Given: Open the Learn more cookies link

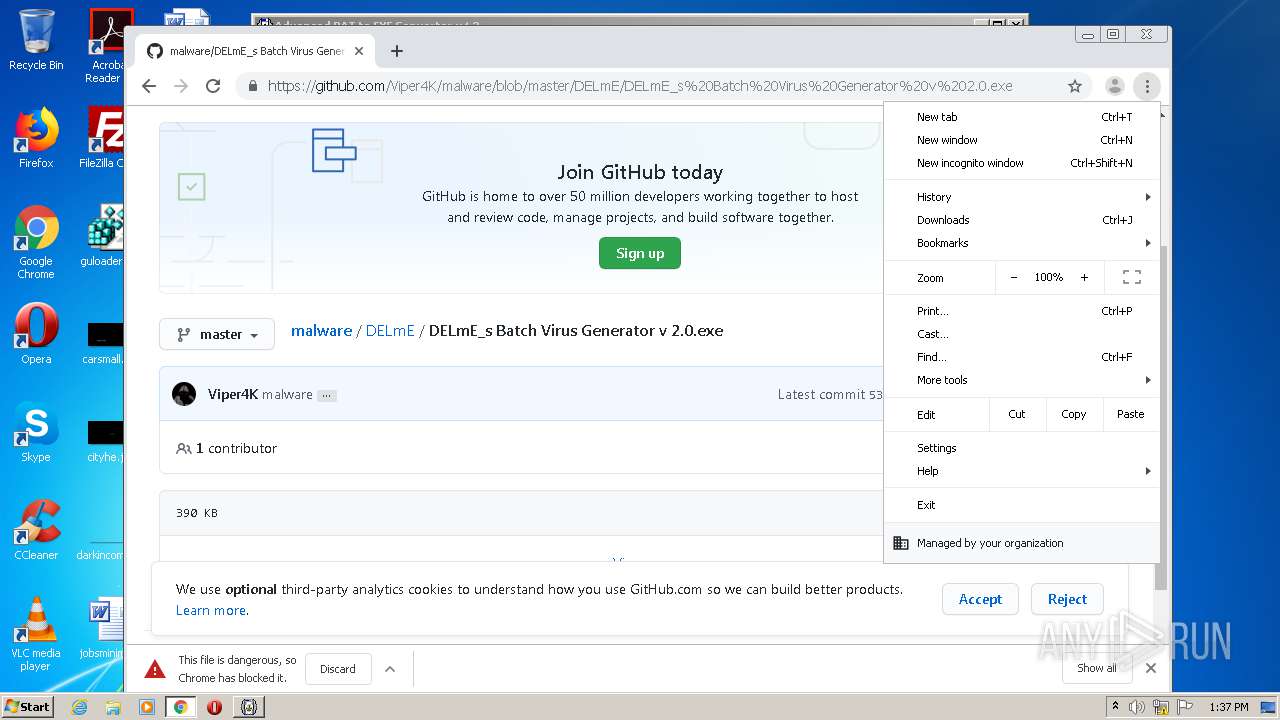Looking at the screenshot, I should 211,610.
